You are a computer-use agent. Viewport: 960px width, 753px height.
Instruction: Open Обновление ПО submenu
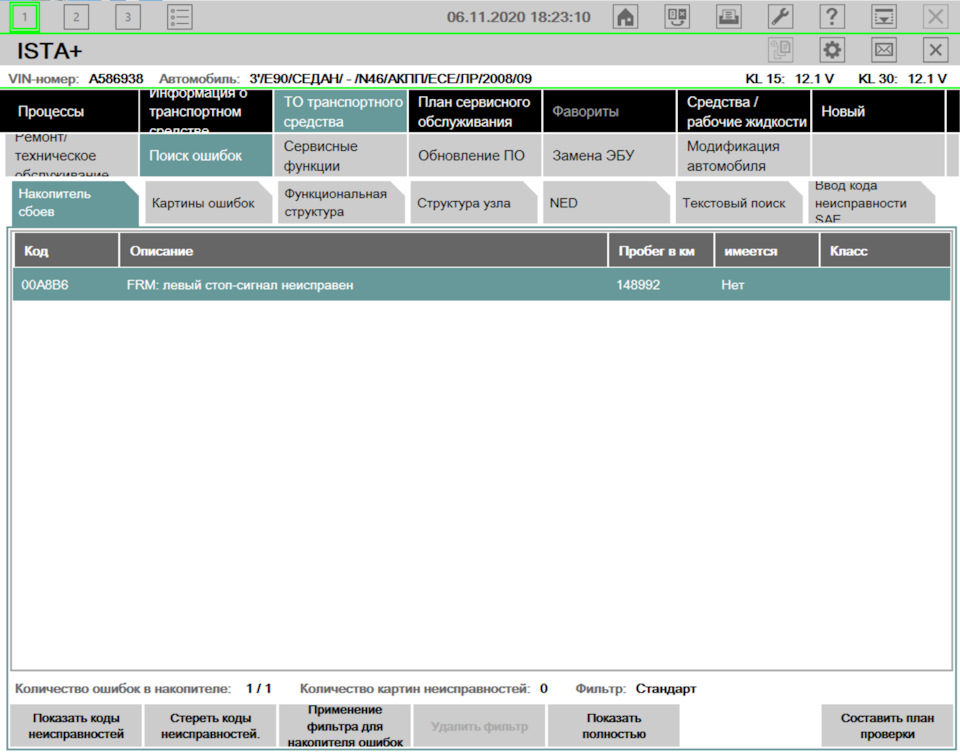pyautogui.click(x=475, y=155)
